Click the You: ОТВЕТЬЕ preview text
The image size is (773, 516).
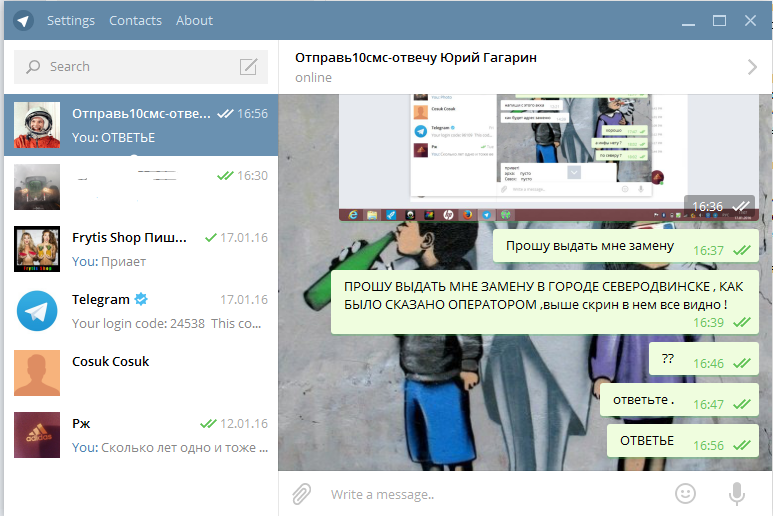113,138
